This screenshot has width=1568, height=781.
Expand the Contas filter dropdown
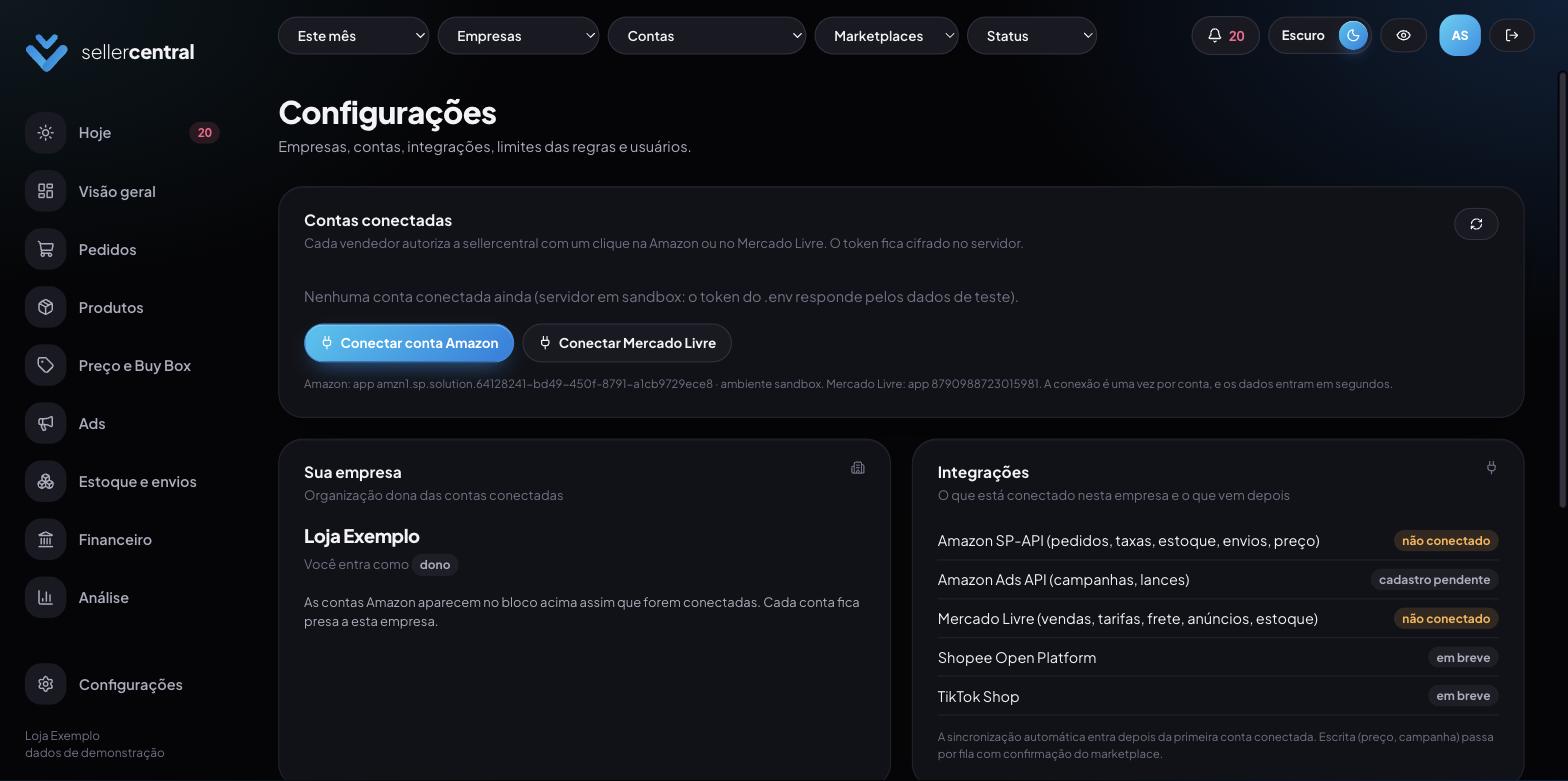coord(706,36)
